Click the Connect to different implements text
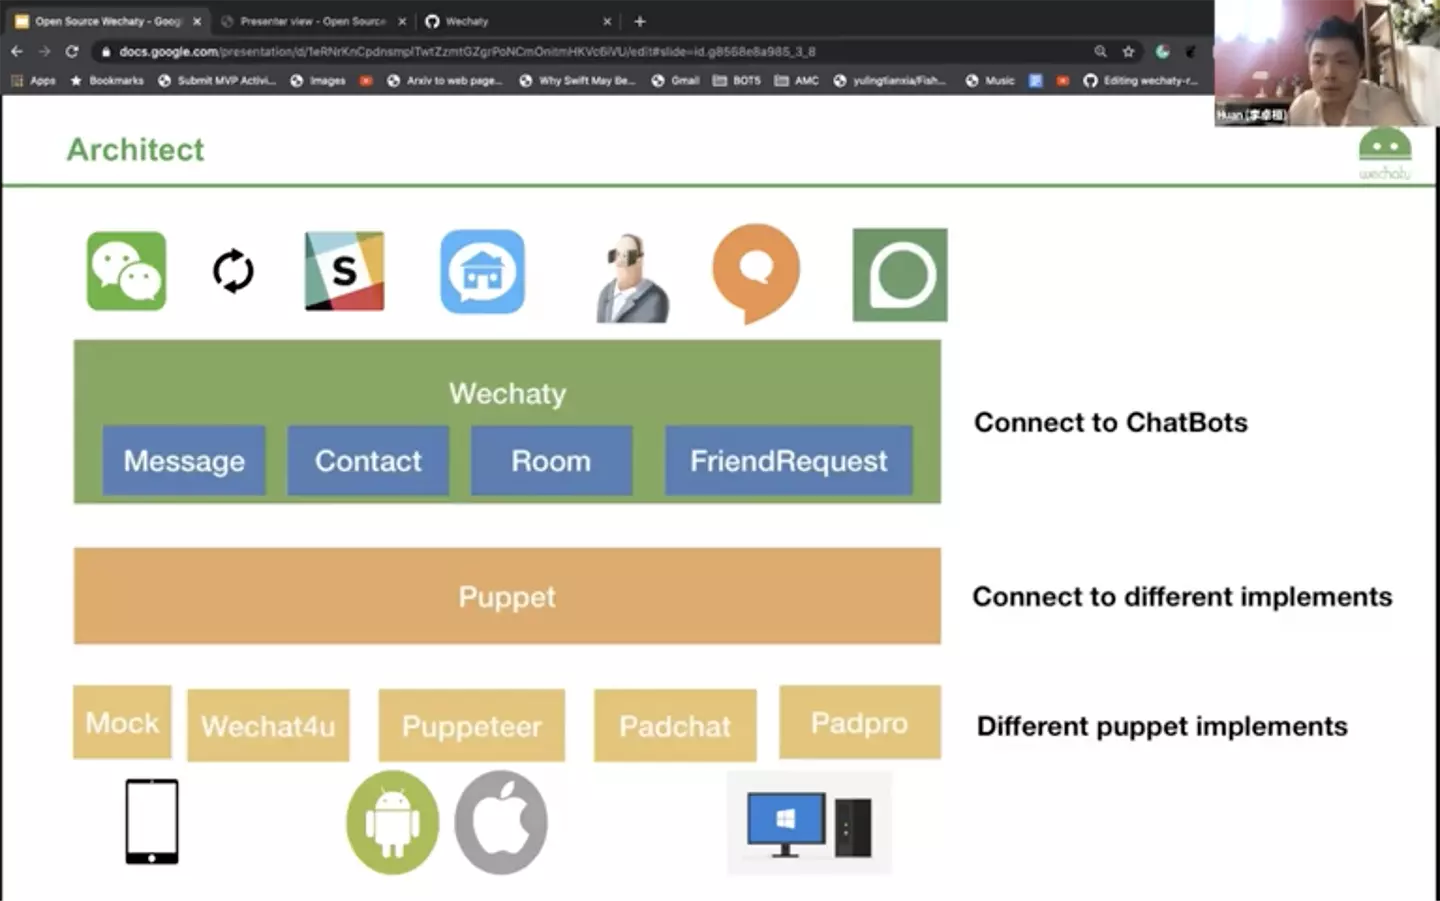The image size is (1440, 901). click(x=1182, y=597)
